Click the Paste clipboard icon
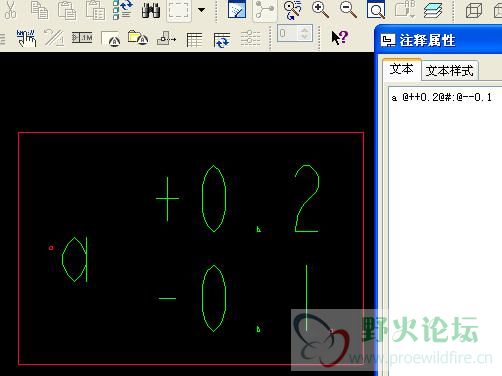 (67, 10)
